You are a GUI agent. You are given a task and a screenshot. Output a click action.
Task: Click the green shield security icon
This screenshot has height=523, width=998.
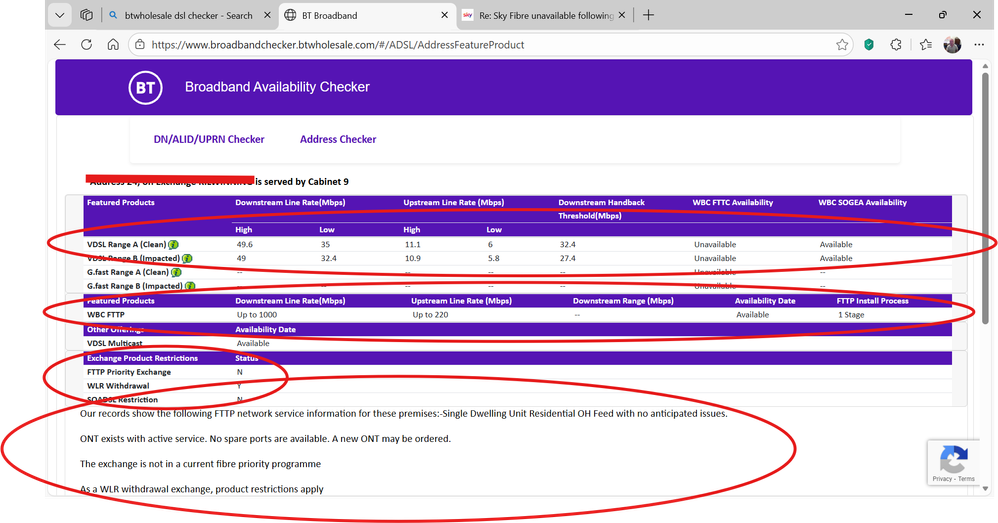pos(869,45)
